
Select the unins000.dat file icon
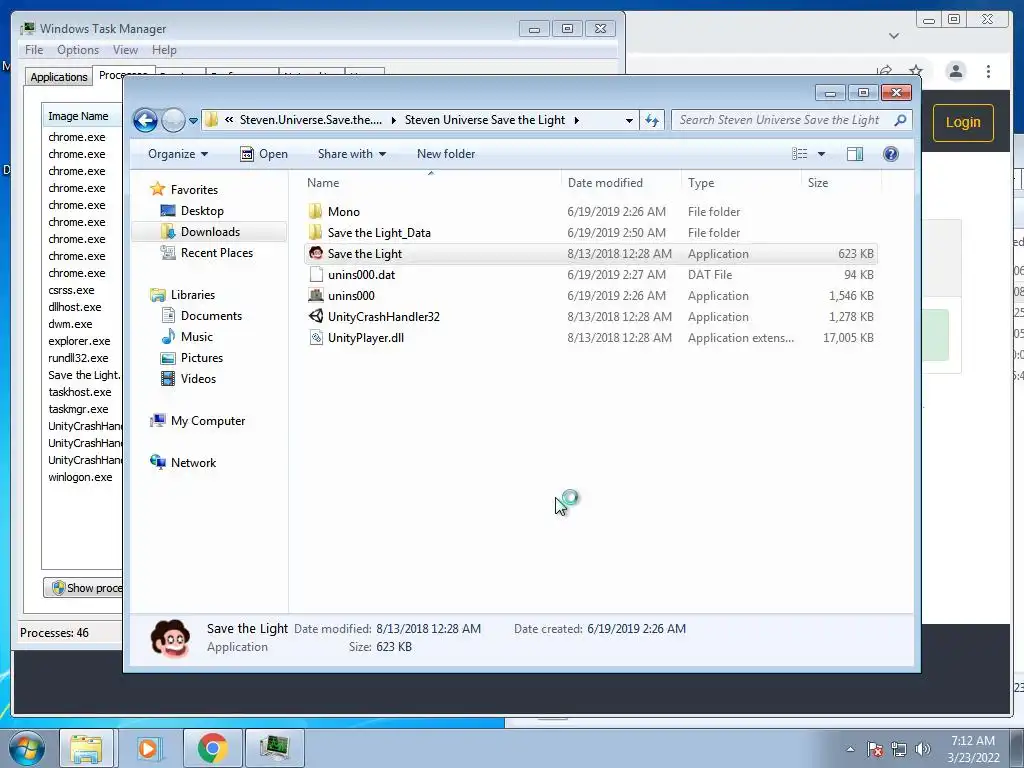[x=316, y=274]
